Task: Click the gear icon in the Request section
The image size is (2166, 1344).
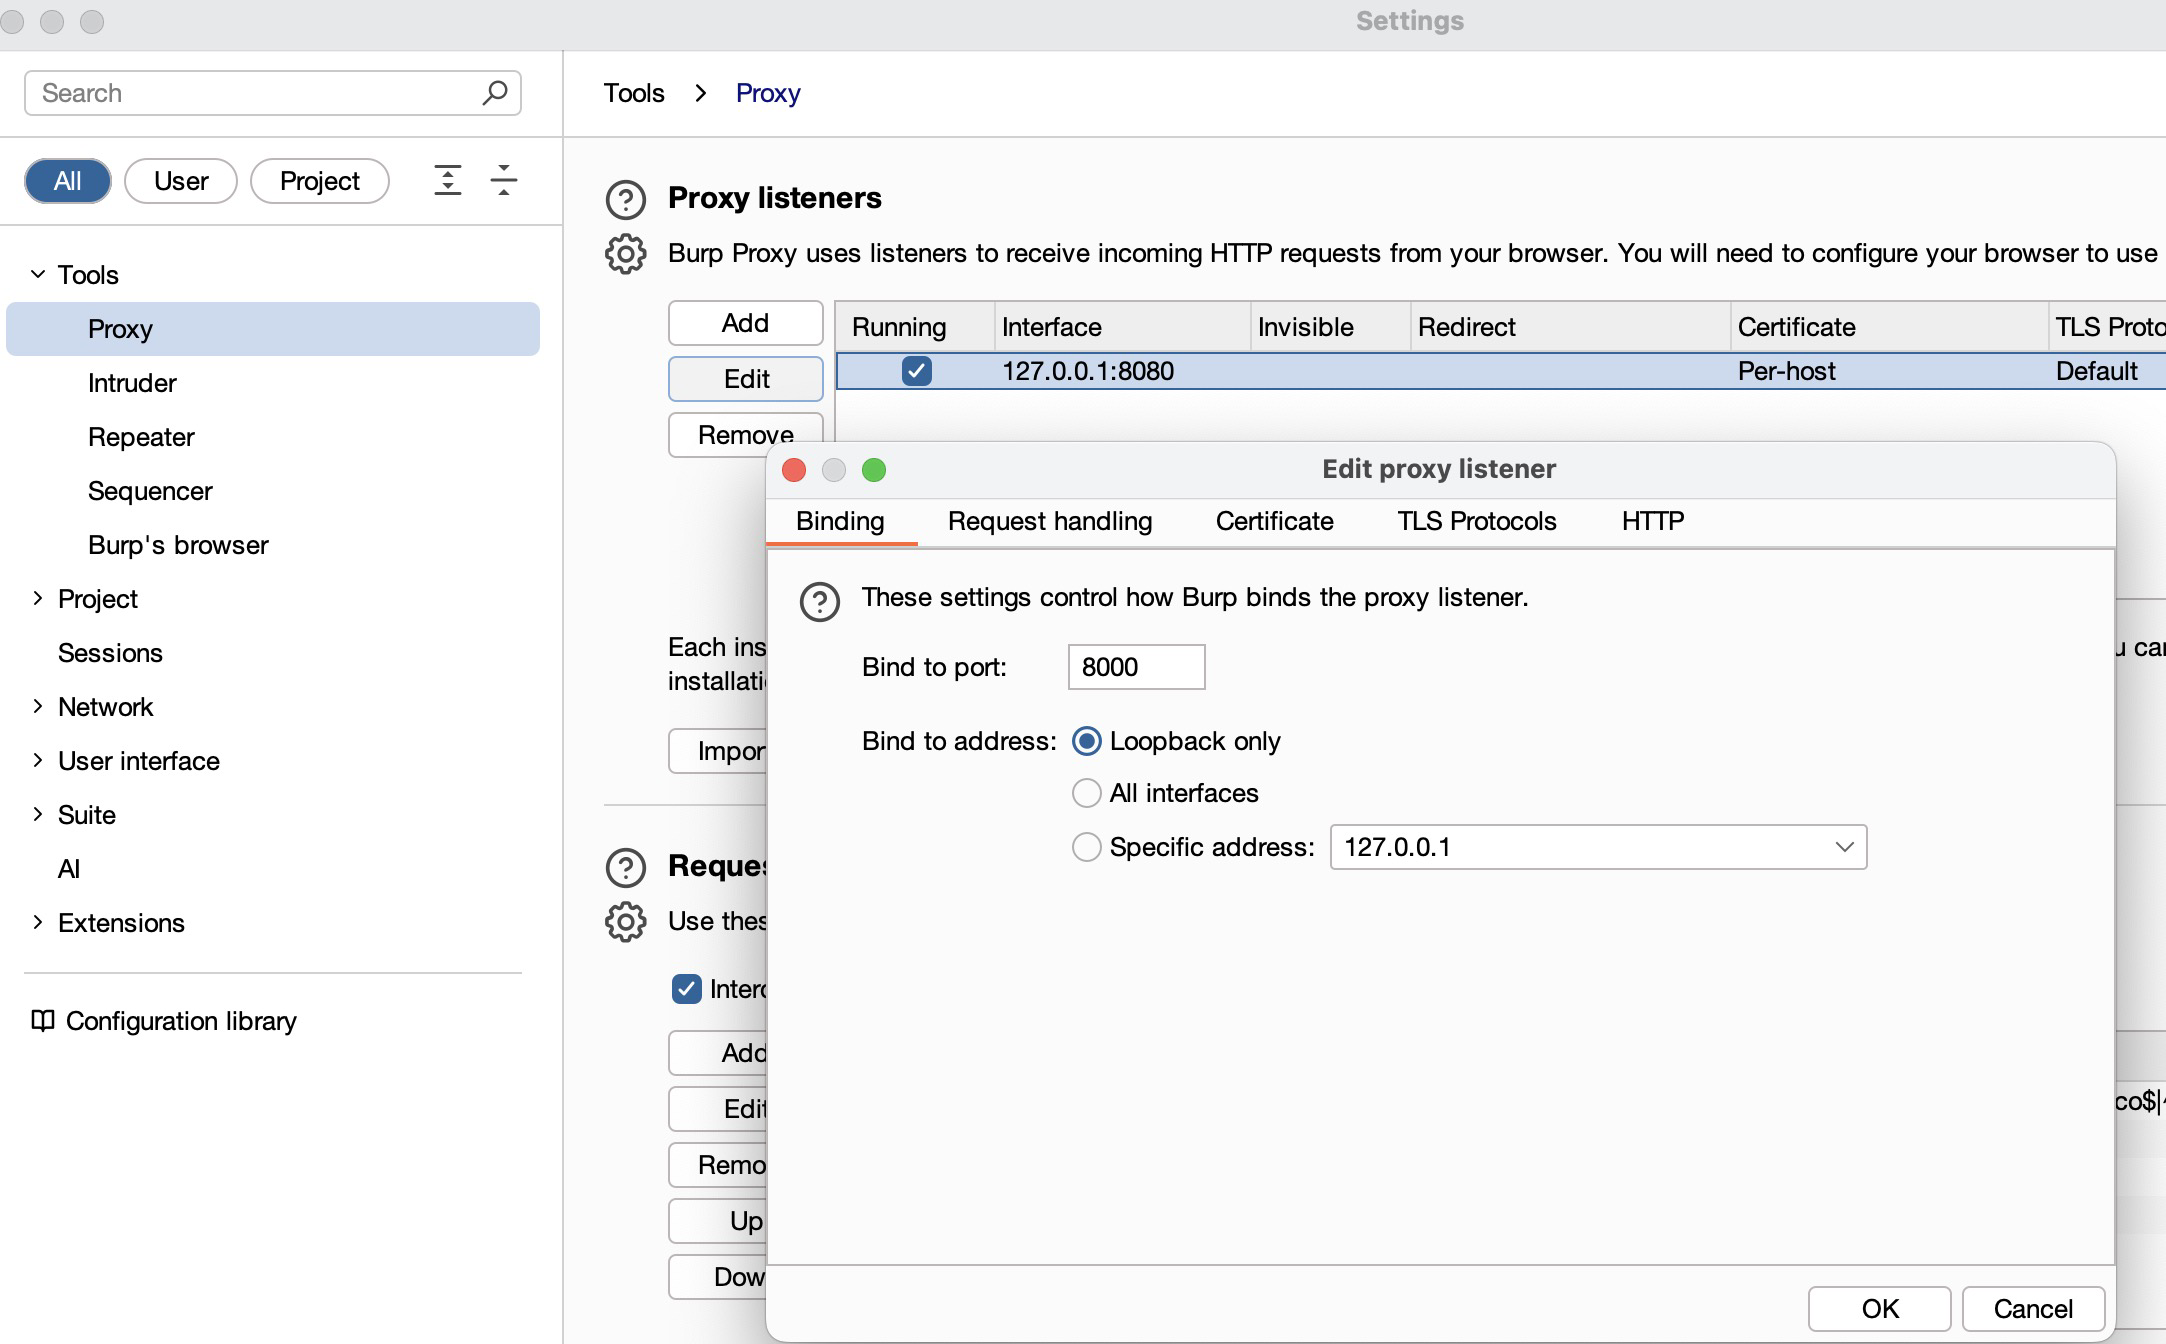Action: coord(625,922)
